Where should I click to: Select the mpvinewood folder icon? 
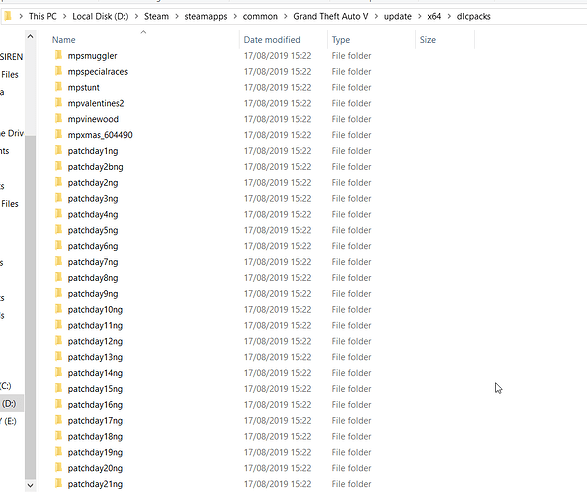click(x=58, y=119)
